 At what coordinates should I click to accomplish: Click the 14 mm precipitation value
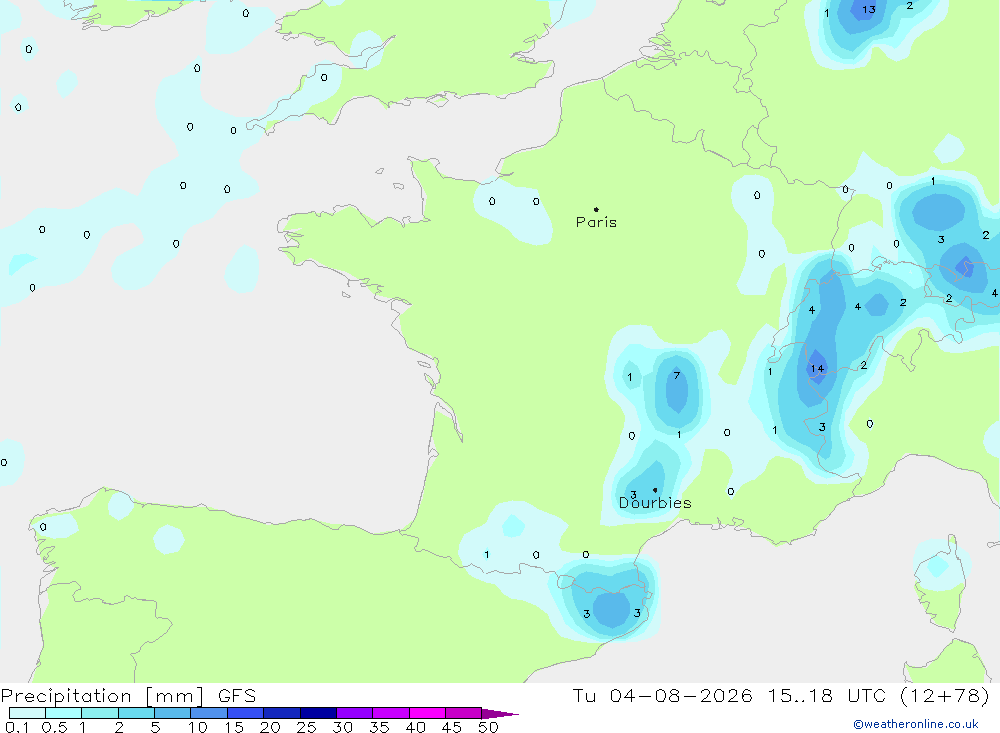pos(817,369)
